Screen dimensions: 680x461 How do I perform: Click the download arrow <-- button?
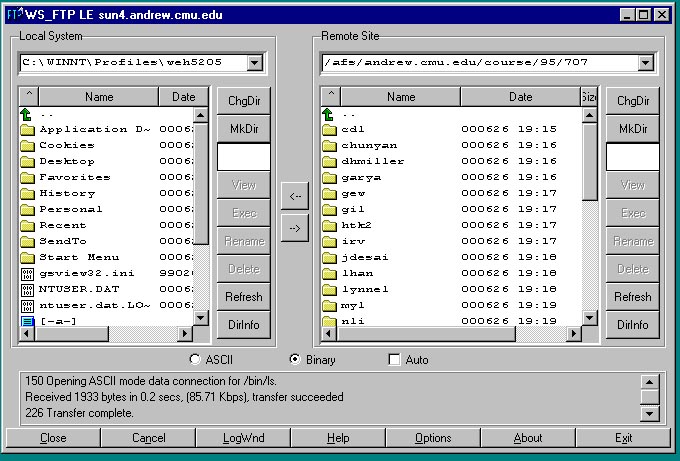[295, 196]
